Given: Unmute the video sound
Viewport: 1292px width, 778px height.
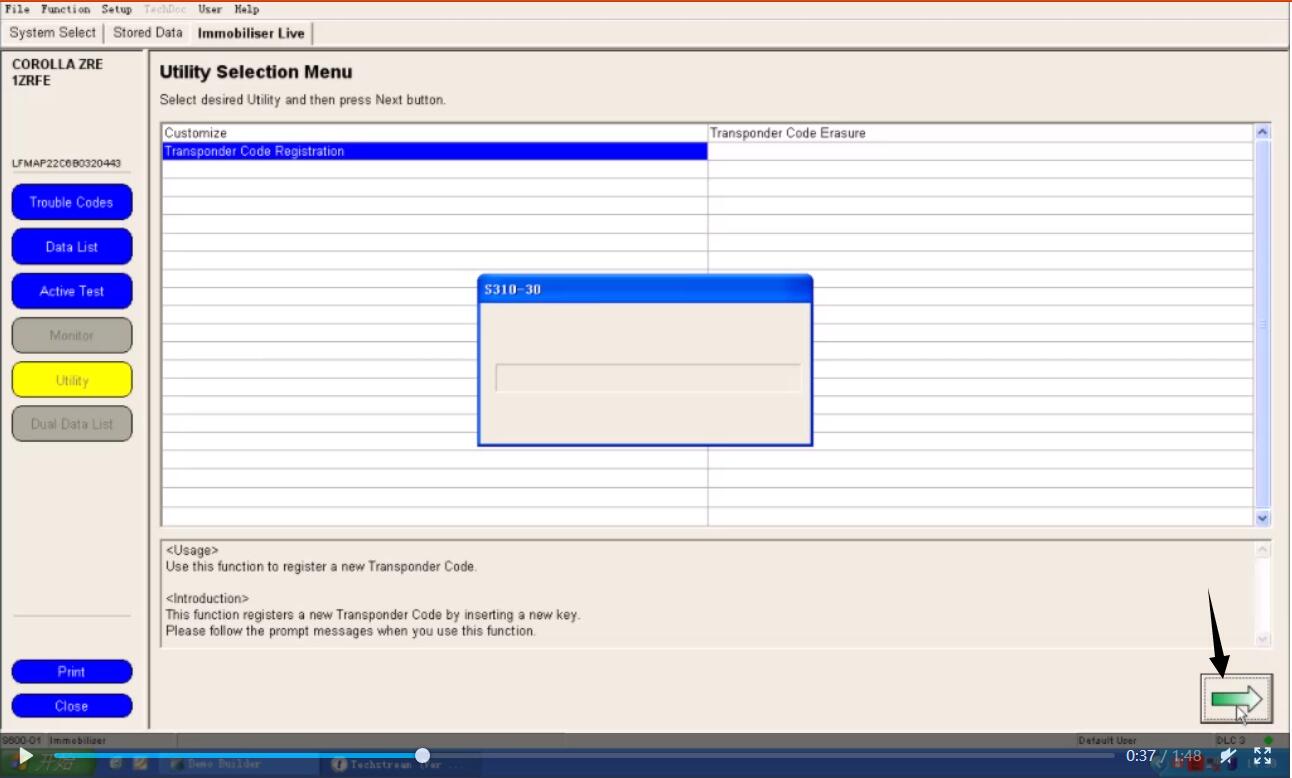Looking at the screenshot, I should pos(1228,756).
